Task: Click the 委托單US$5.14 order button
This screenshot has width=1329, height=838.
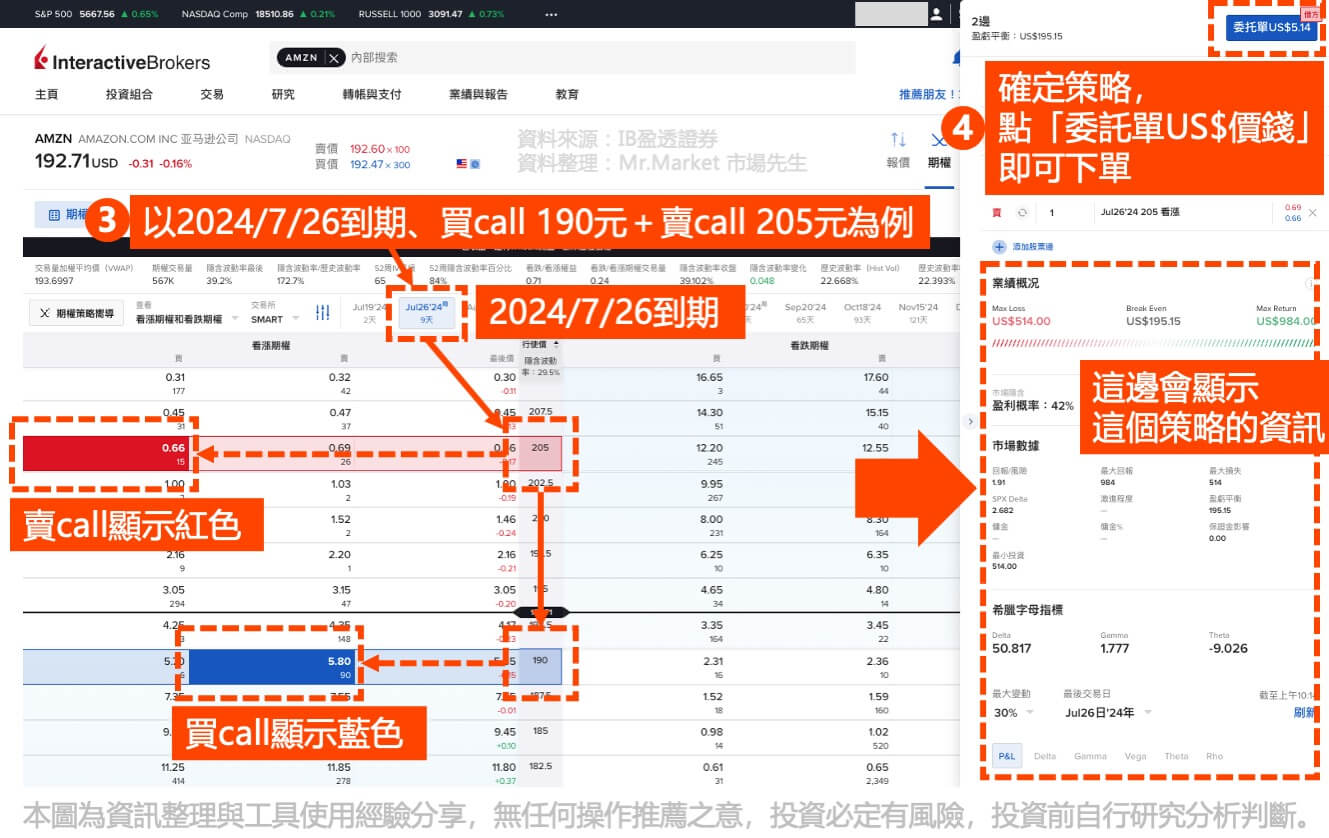Action: (x=1271, y=27)
